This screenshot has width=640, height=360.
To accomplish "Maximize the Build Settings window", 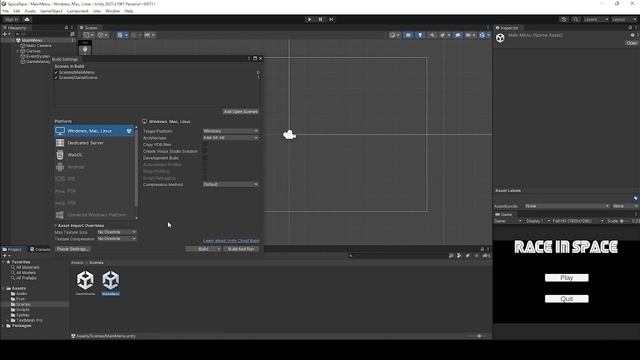I will [x=255, y=58].
